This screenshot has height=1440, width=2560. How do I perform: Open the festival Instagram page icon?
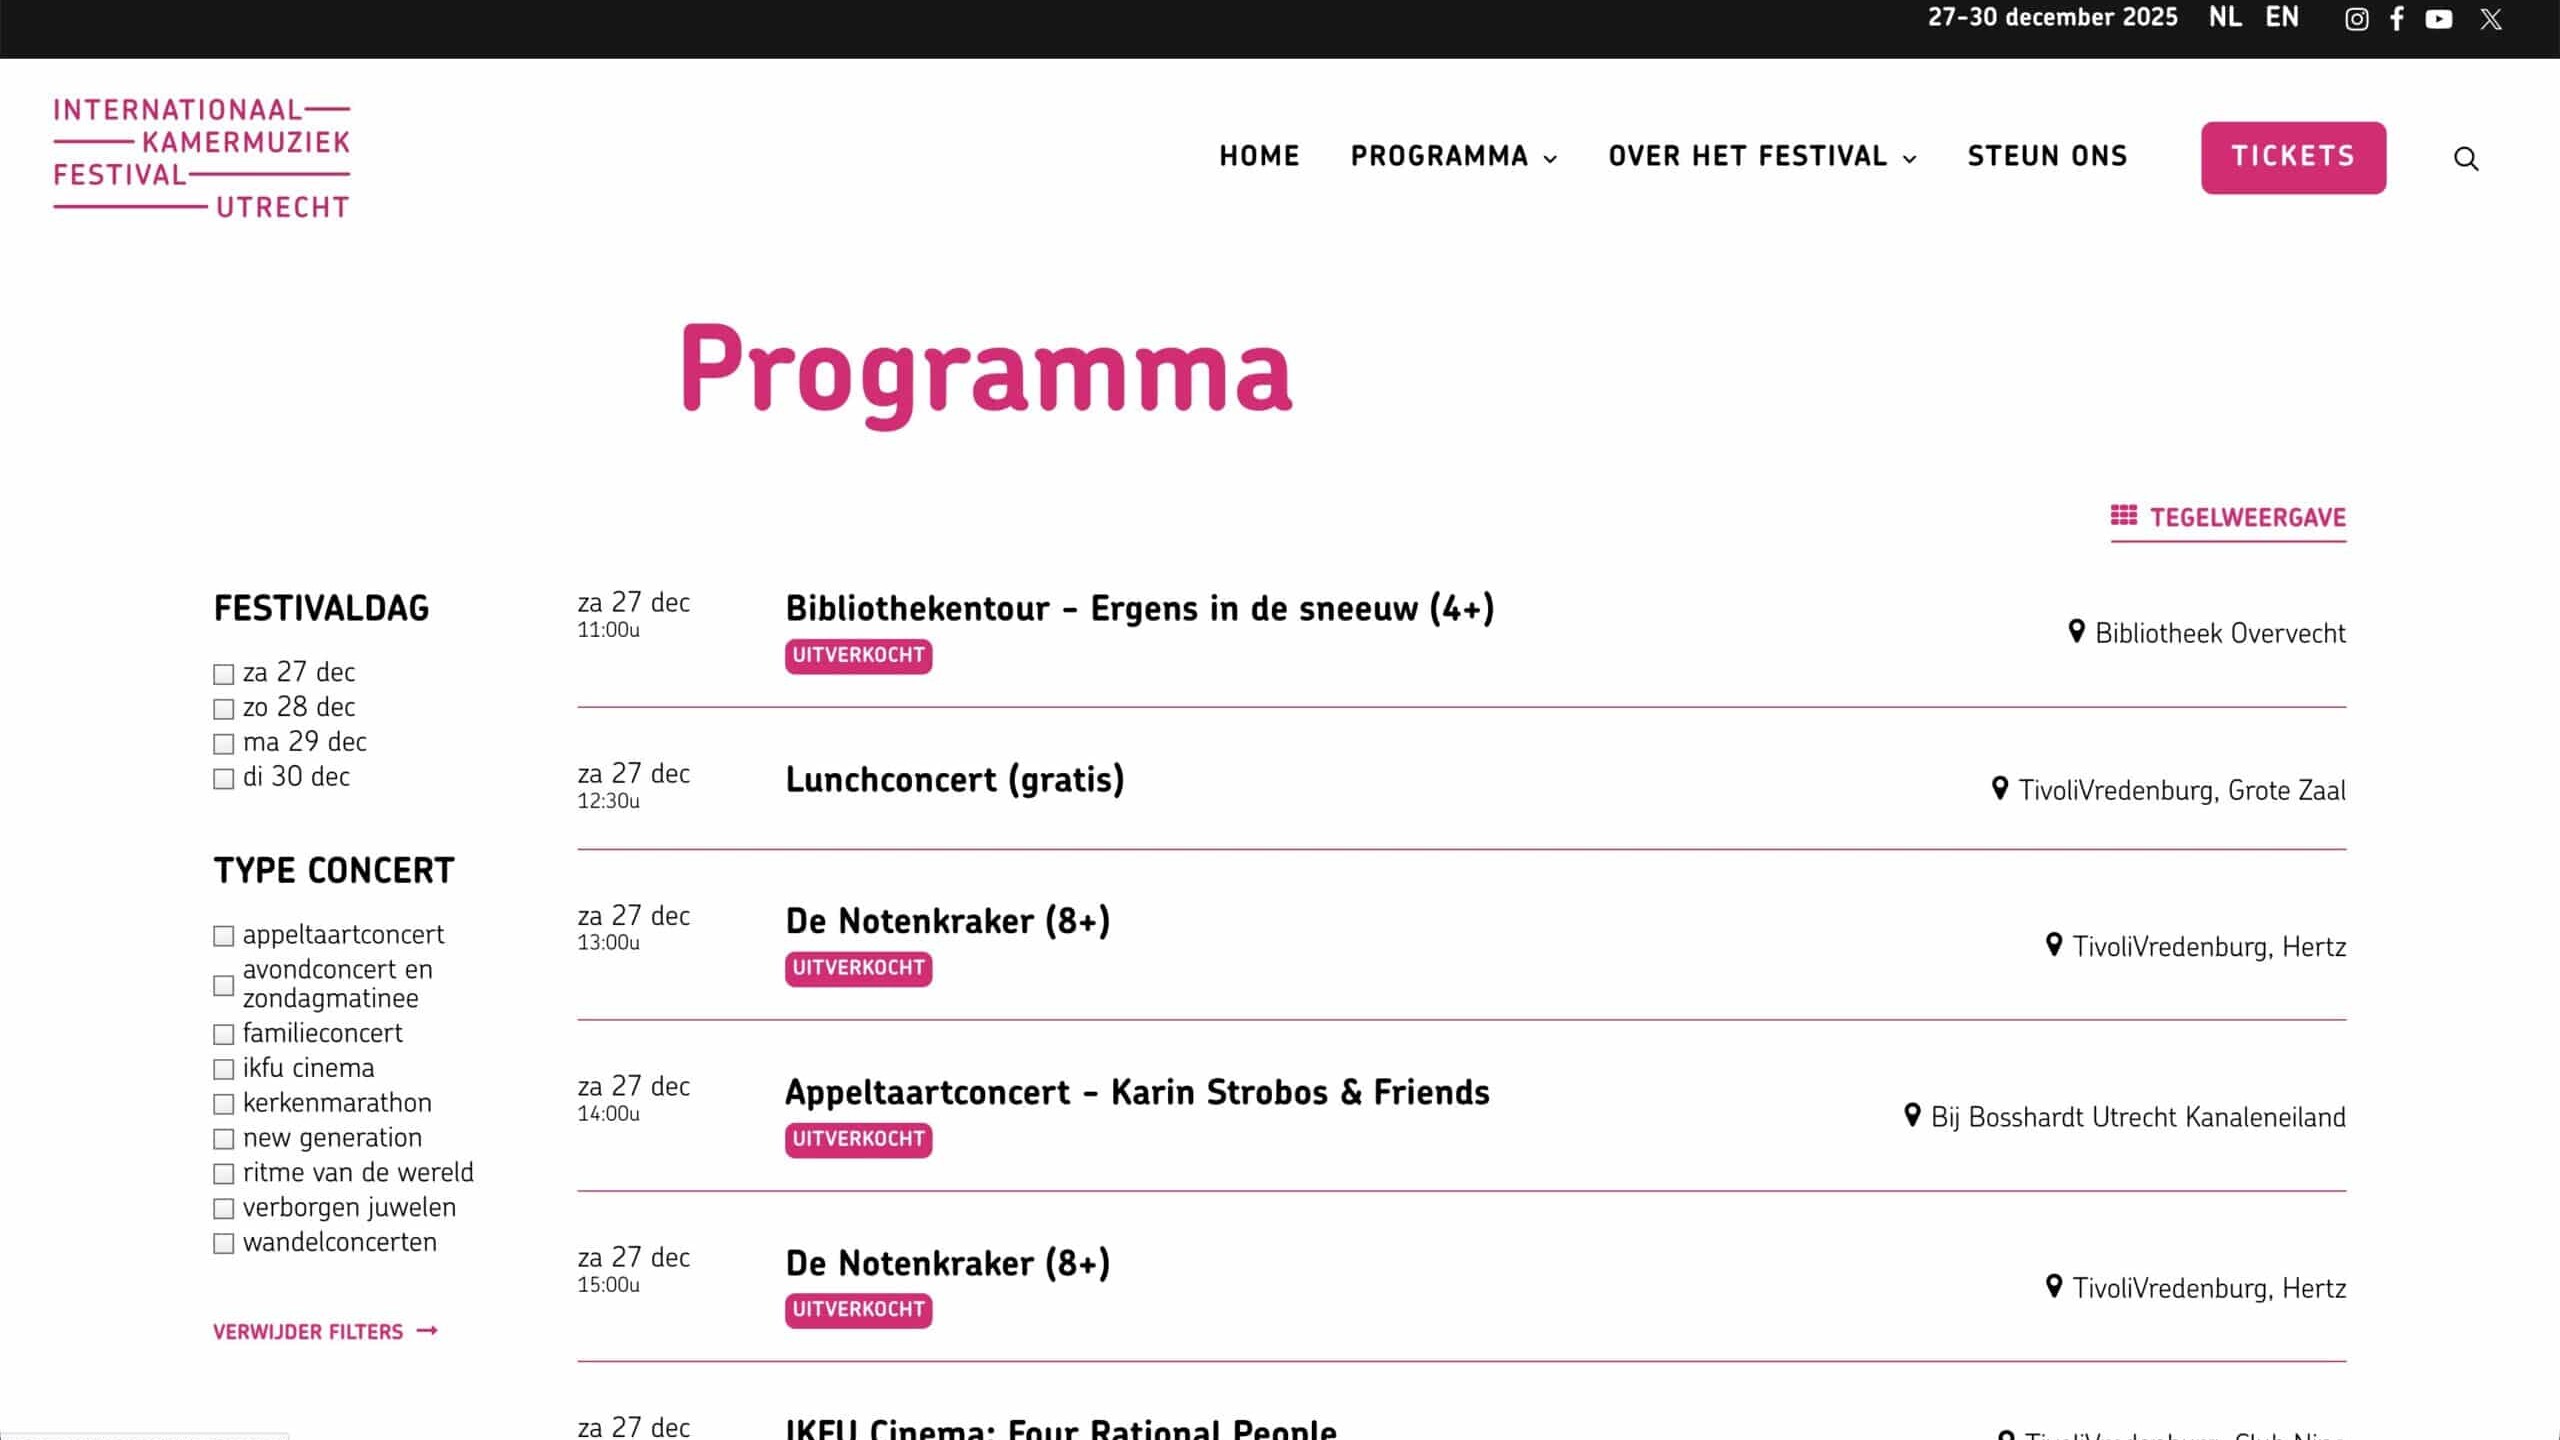click(2356, 19)
